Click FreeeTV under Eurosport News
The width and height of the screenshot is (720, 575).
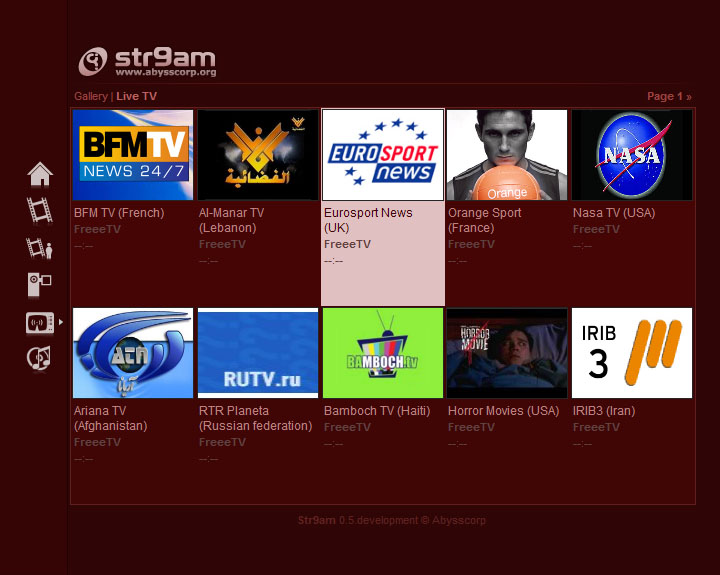pos(347,244)
